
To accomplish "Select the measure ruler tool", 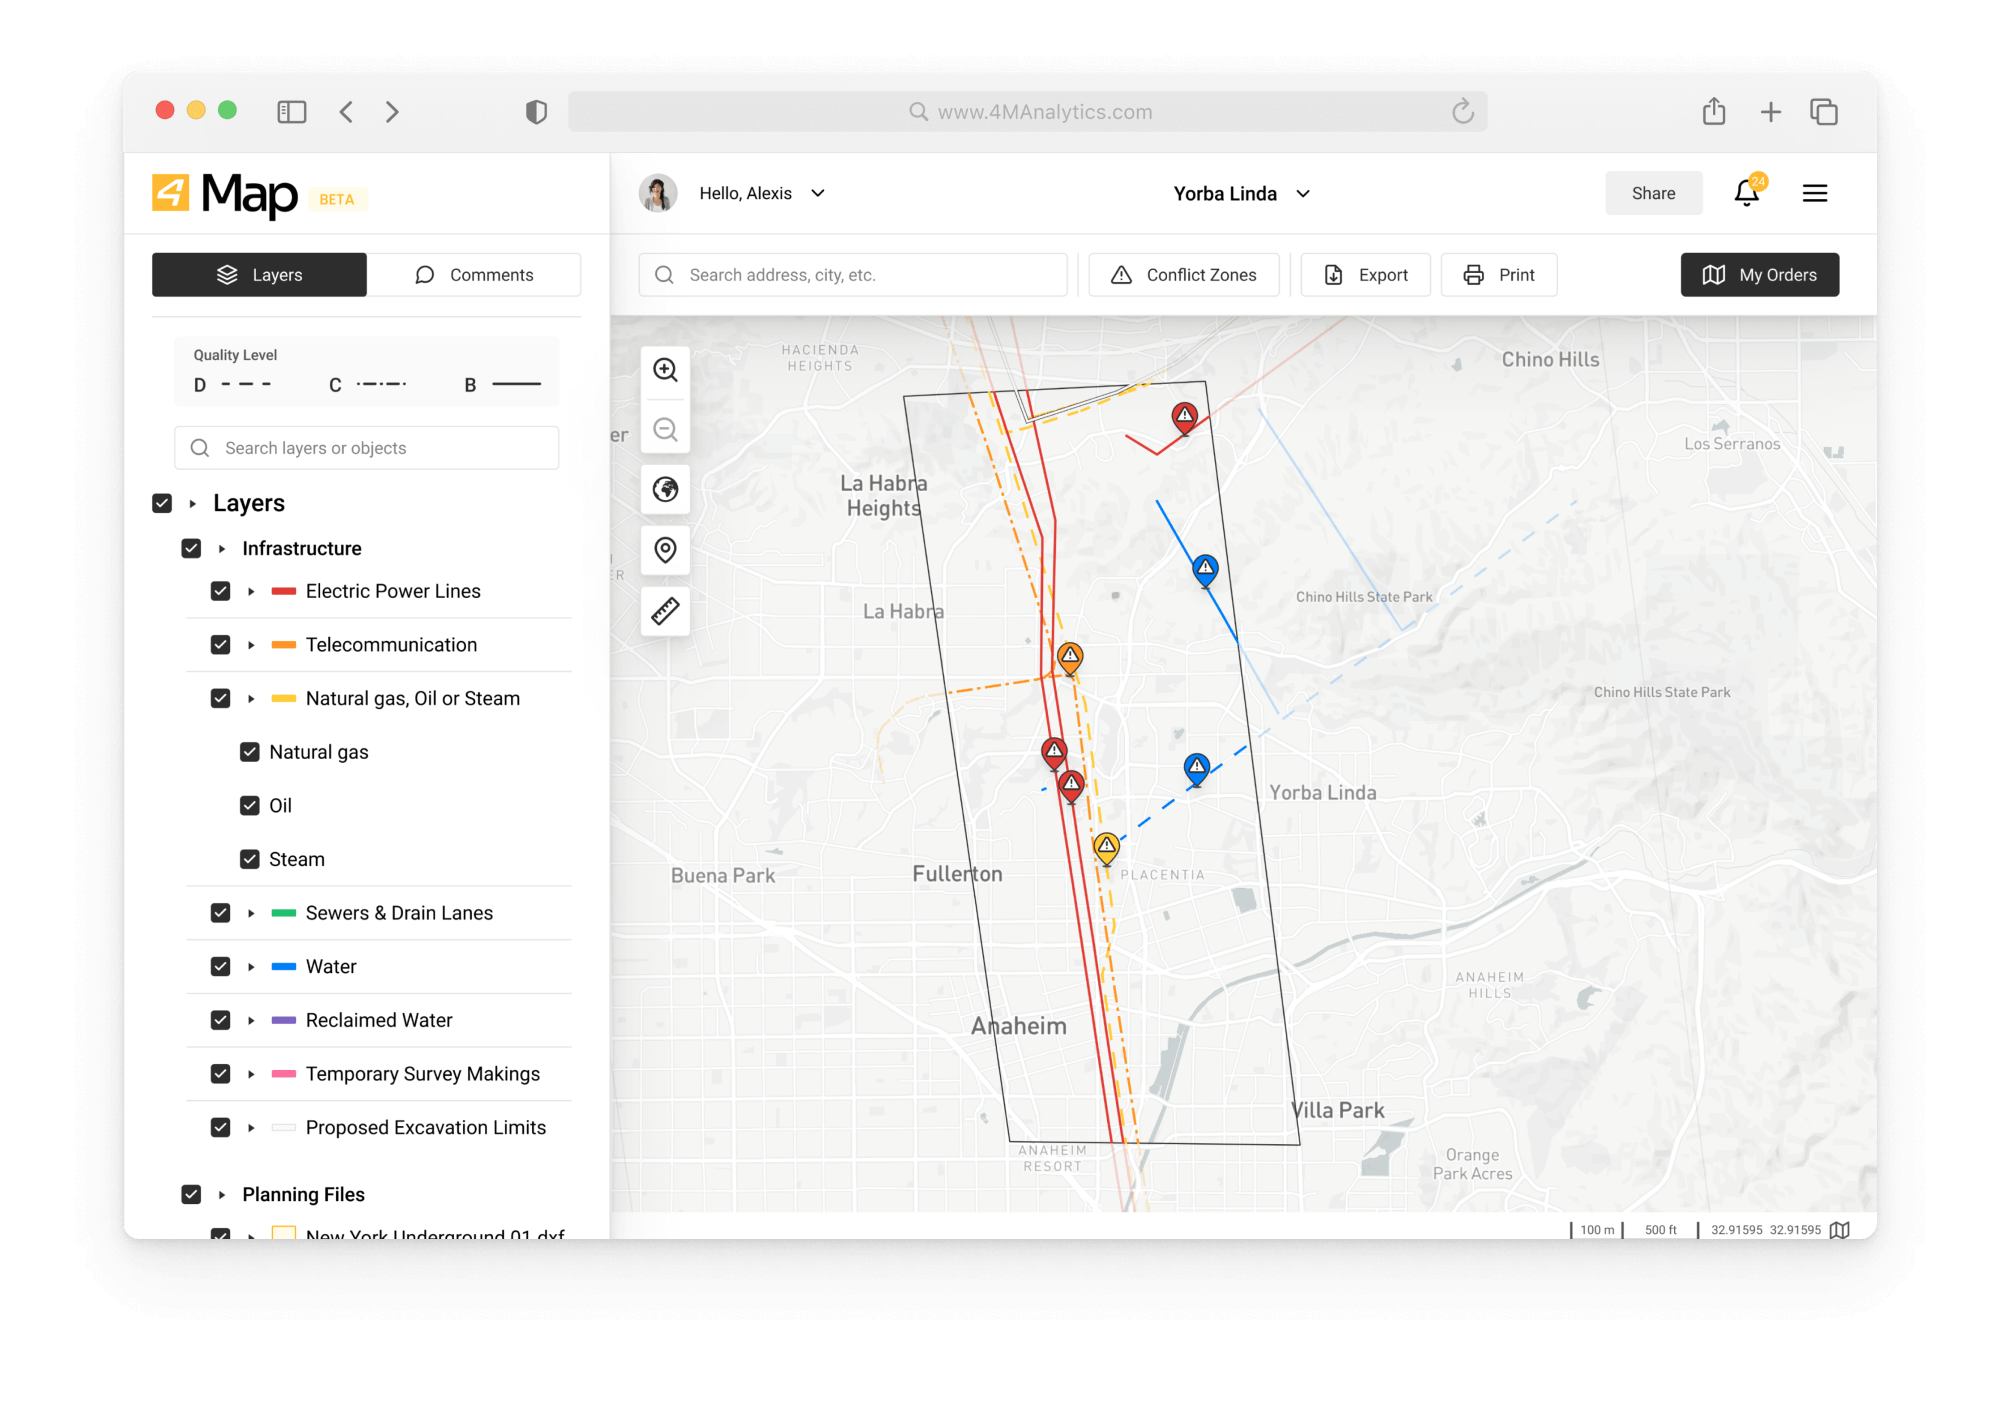I will (x=665, y=611).
